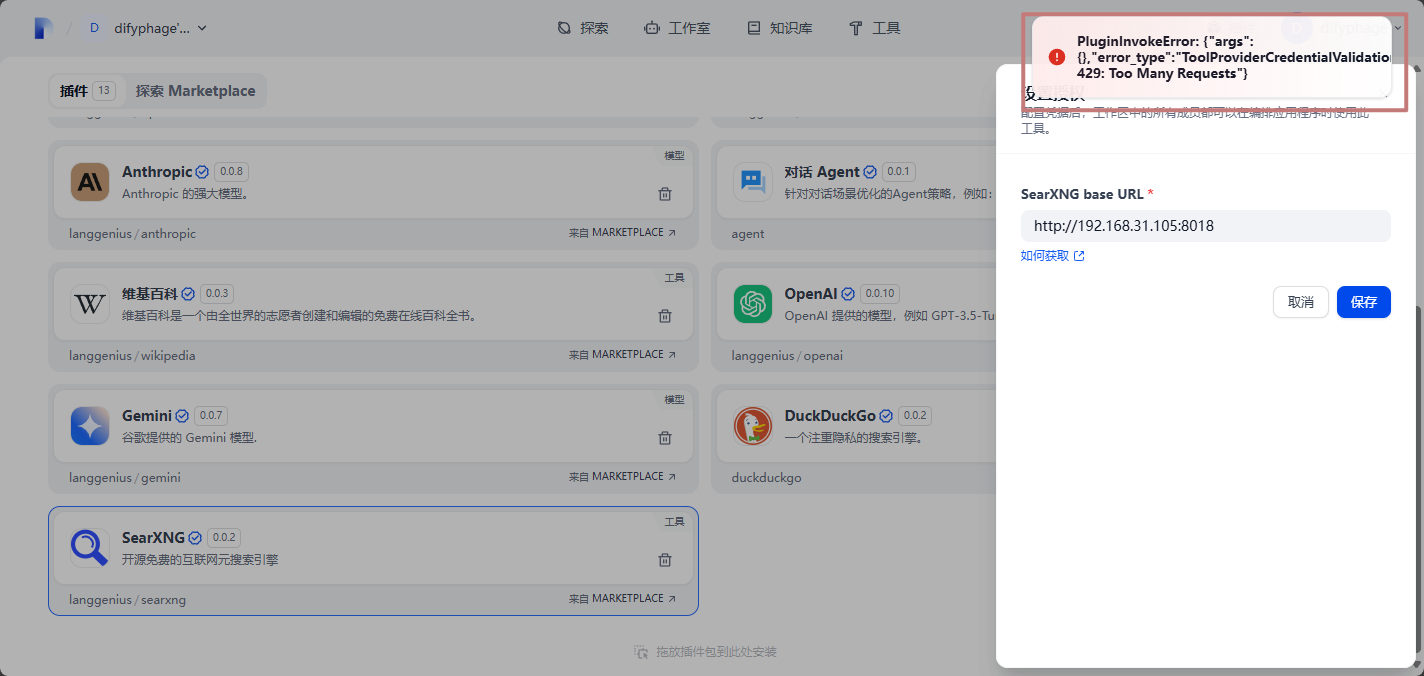
Task: Open the difyphage workspace dropdown
Action: 147,28
